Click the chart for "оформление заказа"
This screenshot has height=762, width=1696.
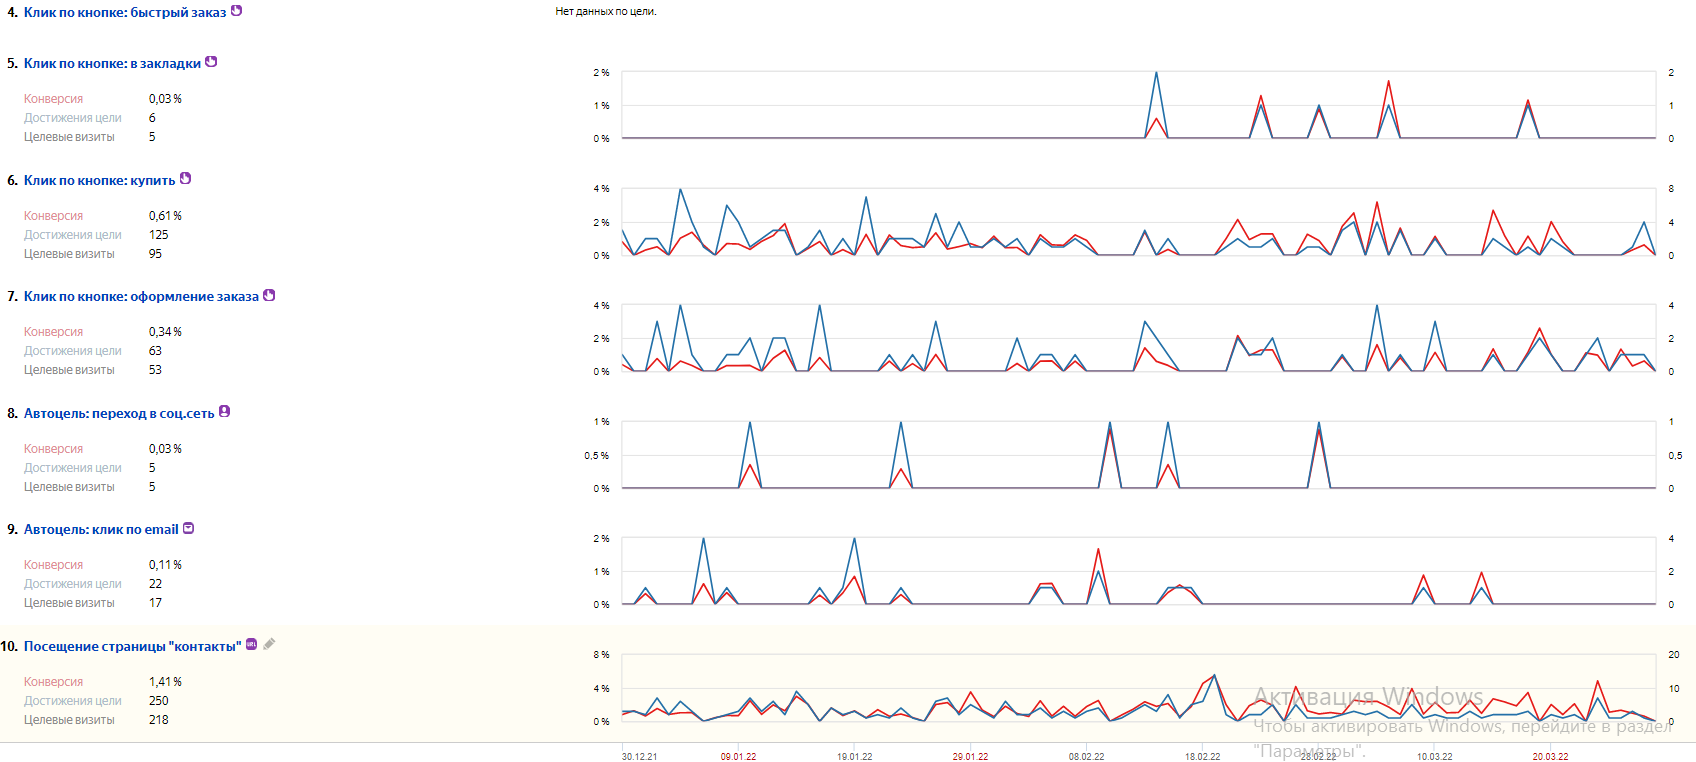(1139, 338)
